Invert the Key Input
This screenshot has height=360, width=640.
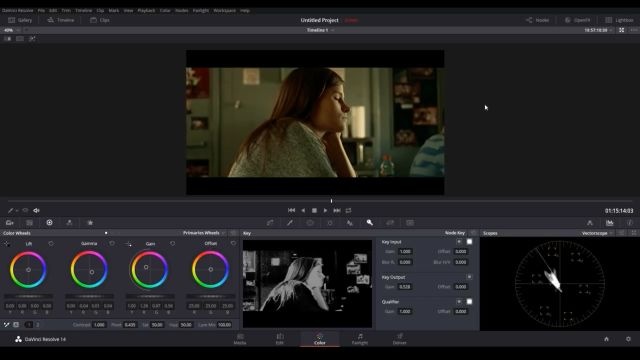coord(459,242)
